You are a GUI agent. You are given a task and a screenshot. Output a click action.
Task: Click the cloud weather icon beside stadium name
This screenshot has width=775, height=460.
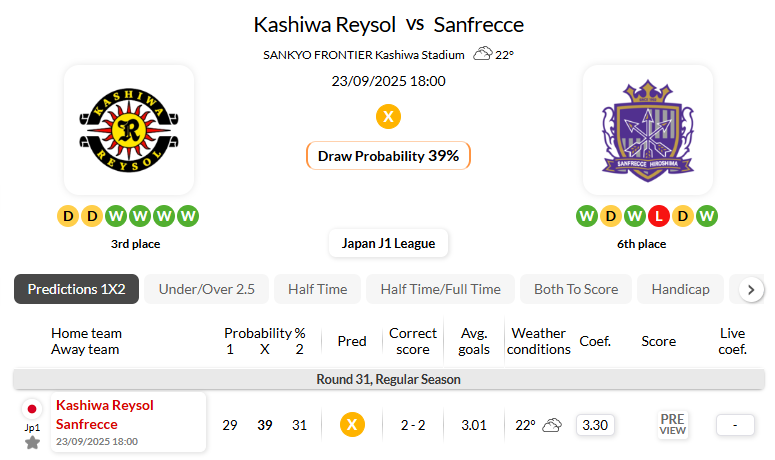(483, 53)
